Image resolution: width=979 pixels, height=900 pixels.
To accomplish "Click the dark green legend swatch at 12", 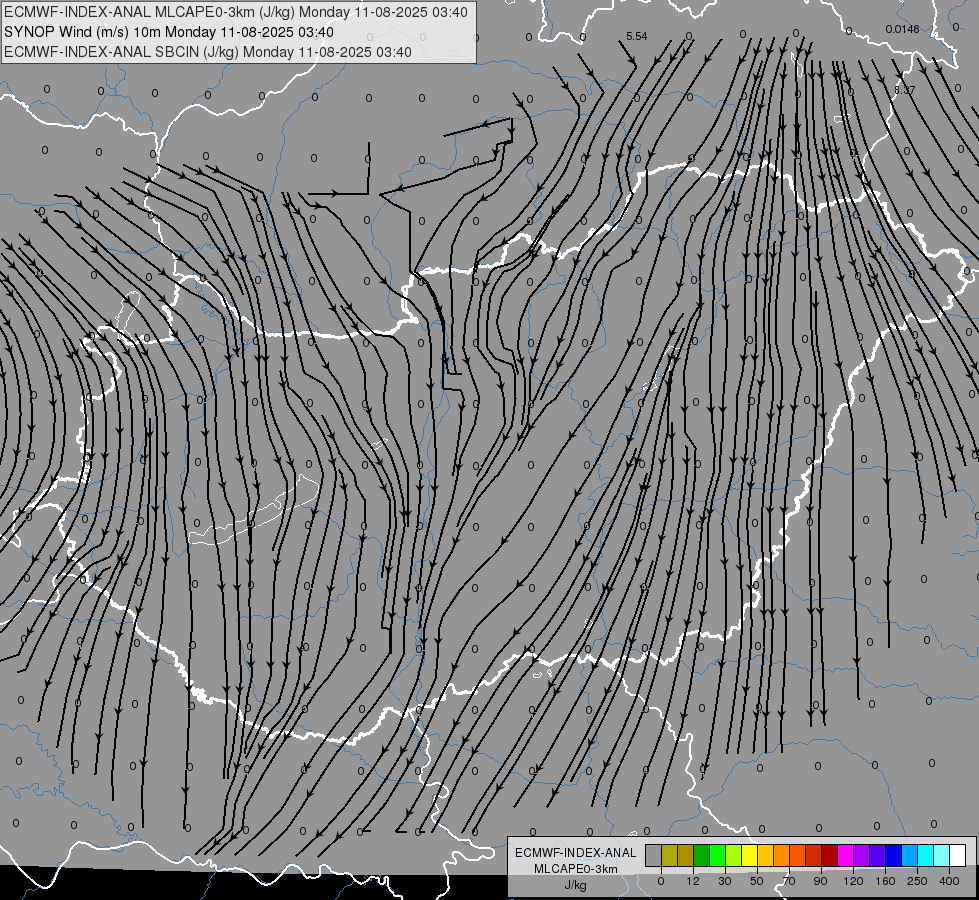I will coord(701,855).
